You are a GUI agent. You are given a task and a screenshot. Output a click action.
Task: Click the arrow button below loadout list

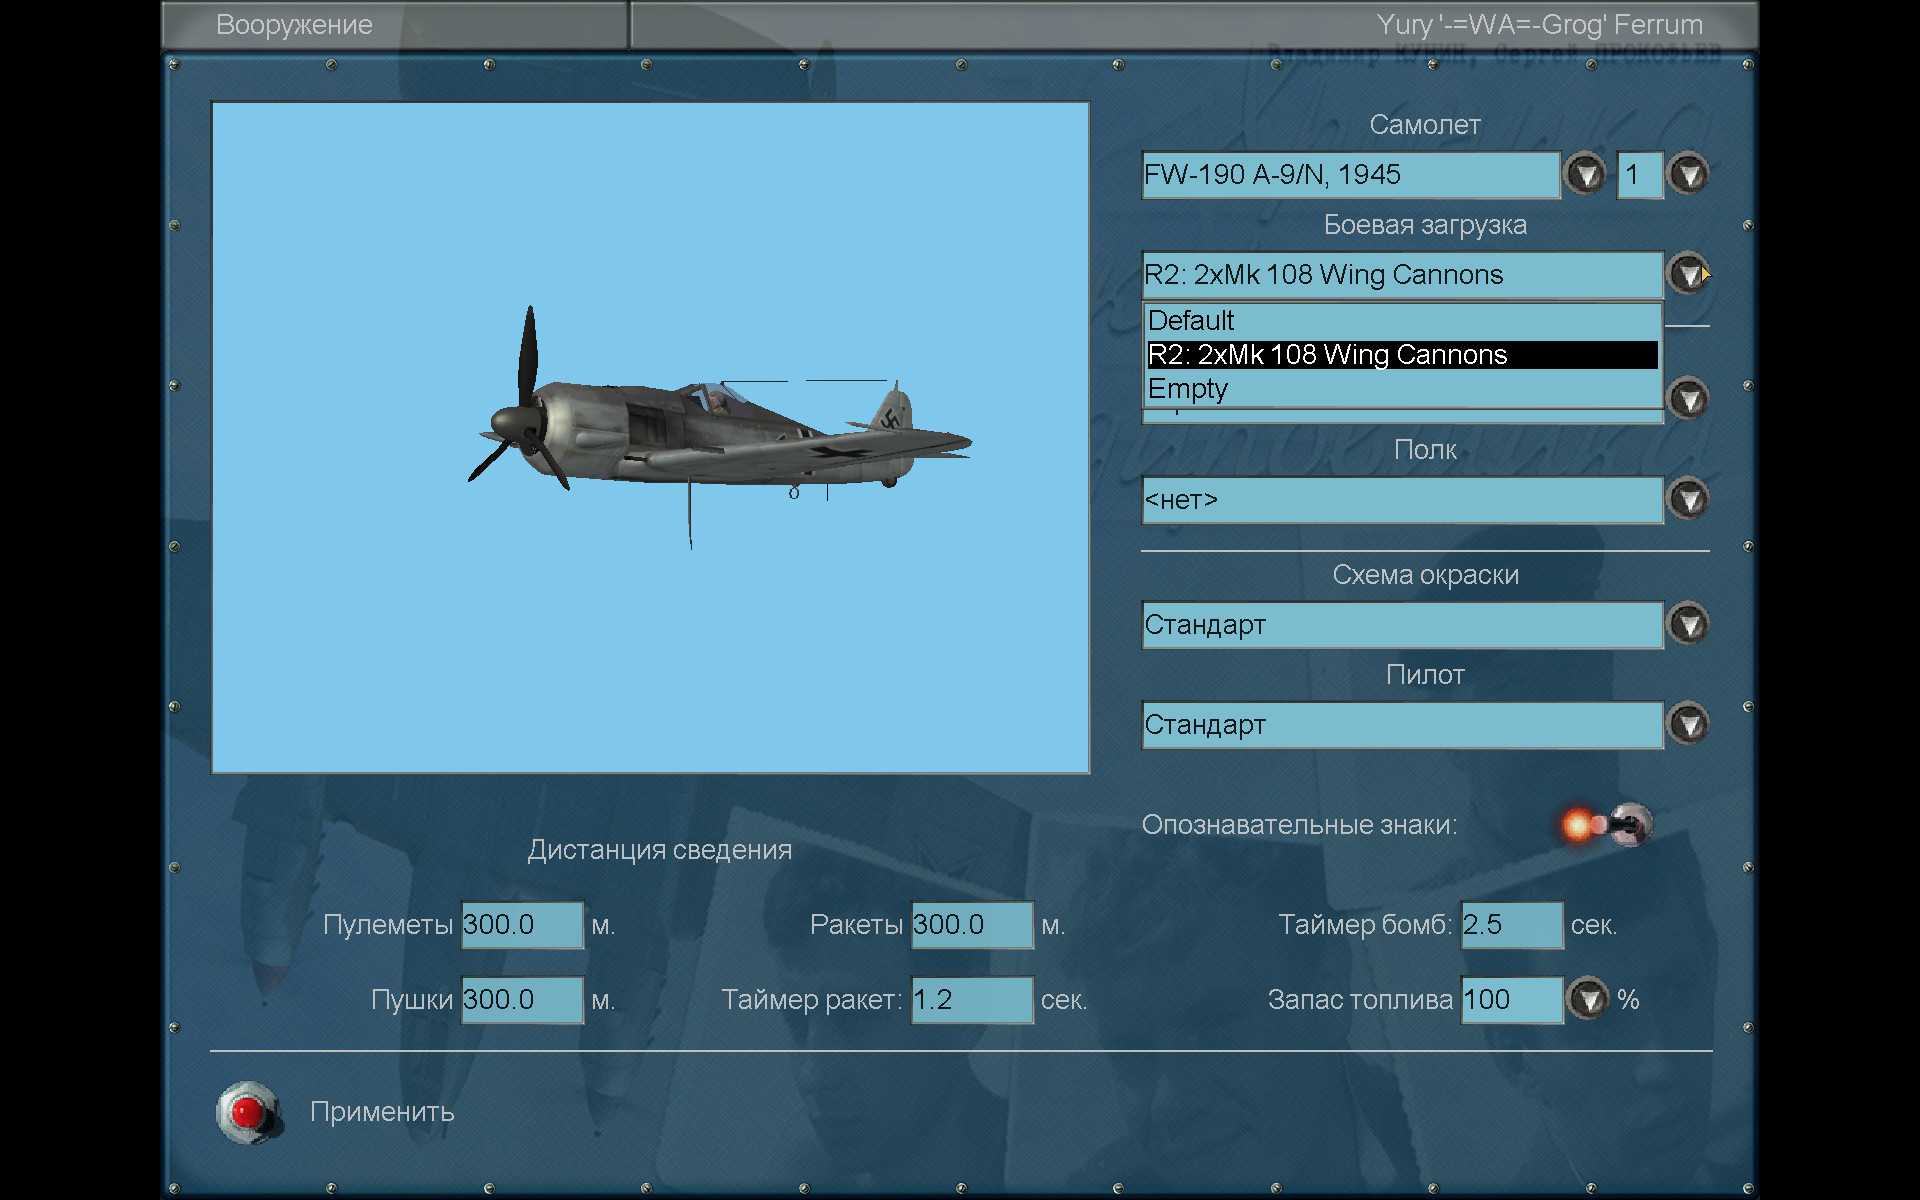pos(1689,400)
